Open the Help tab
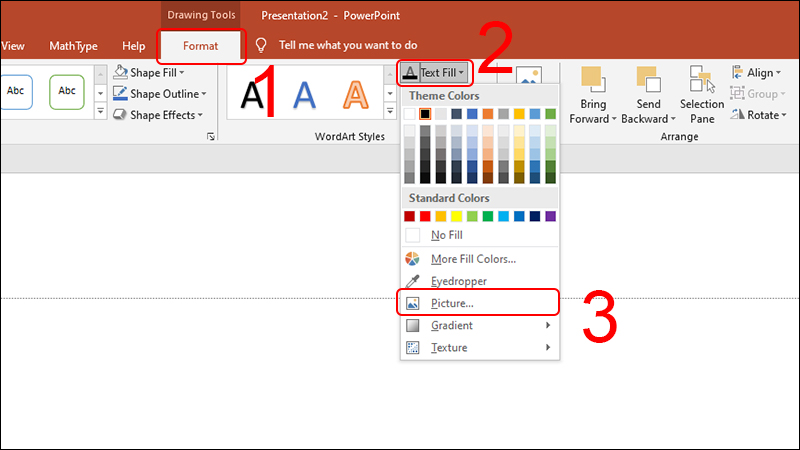The width and height of the screenshot is (800, 450). 134,46
